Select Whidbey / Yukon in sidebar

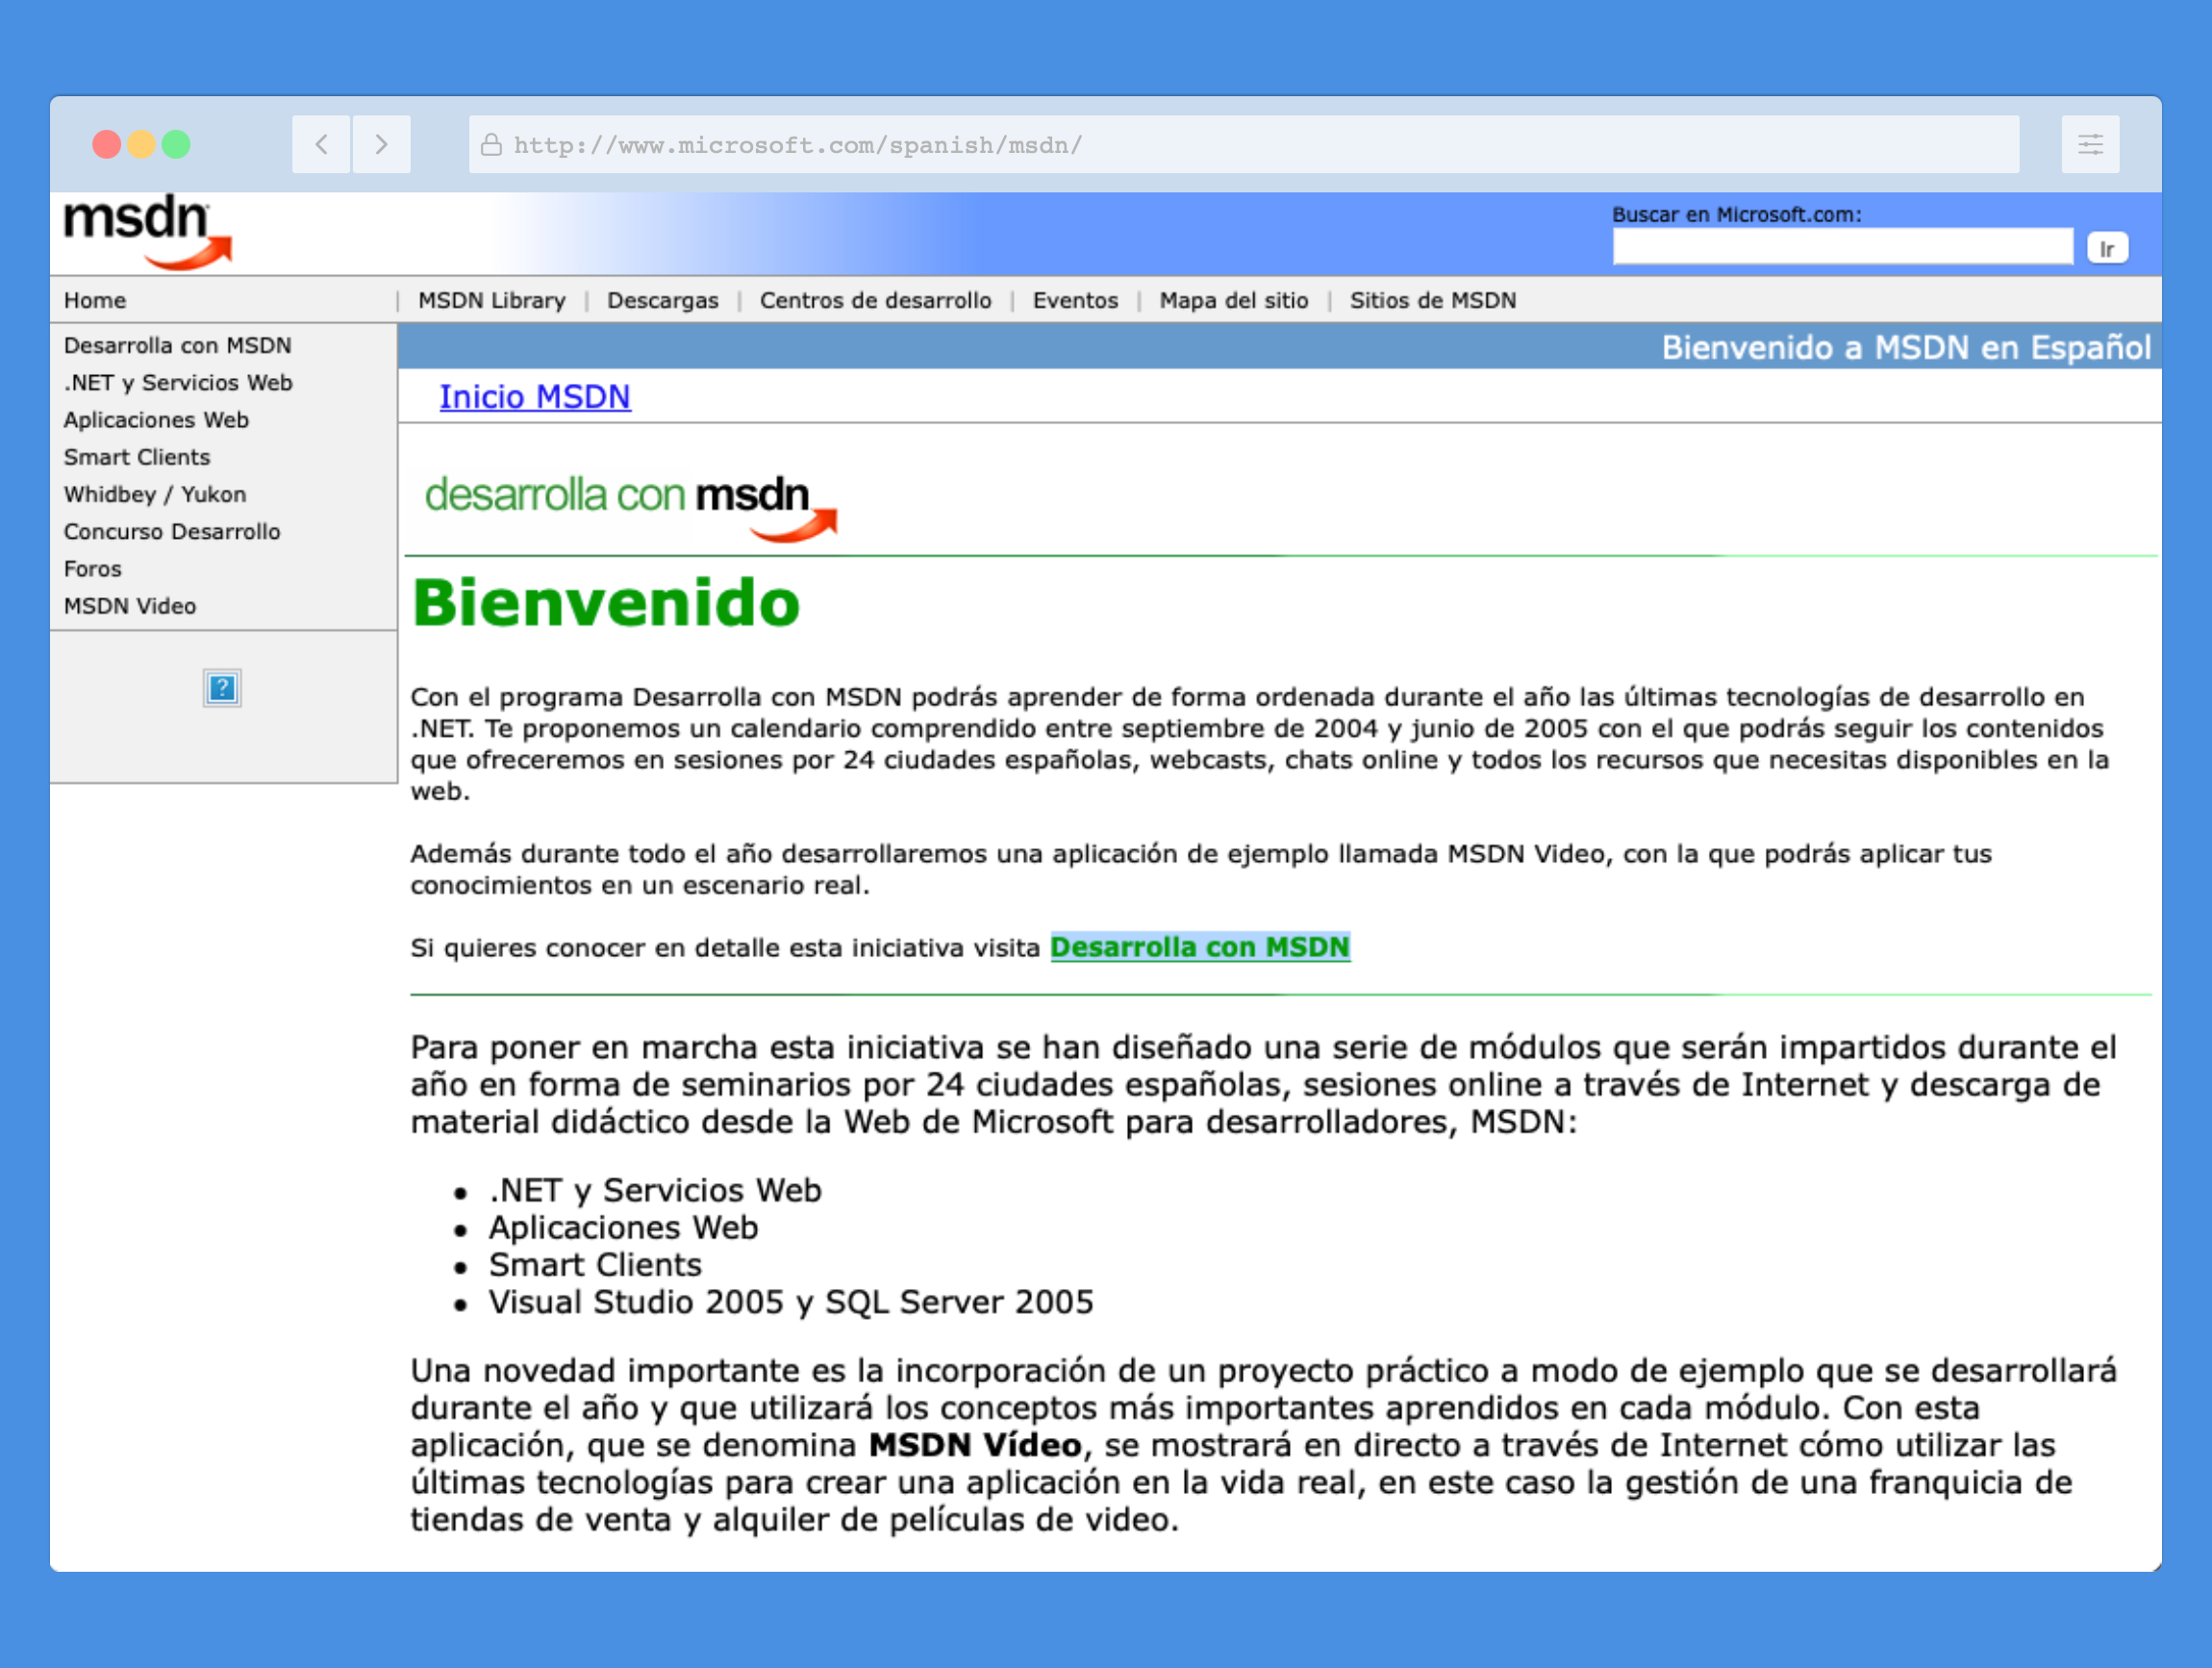pyautogui.click(x=155, y=494)
